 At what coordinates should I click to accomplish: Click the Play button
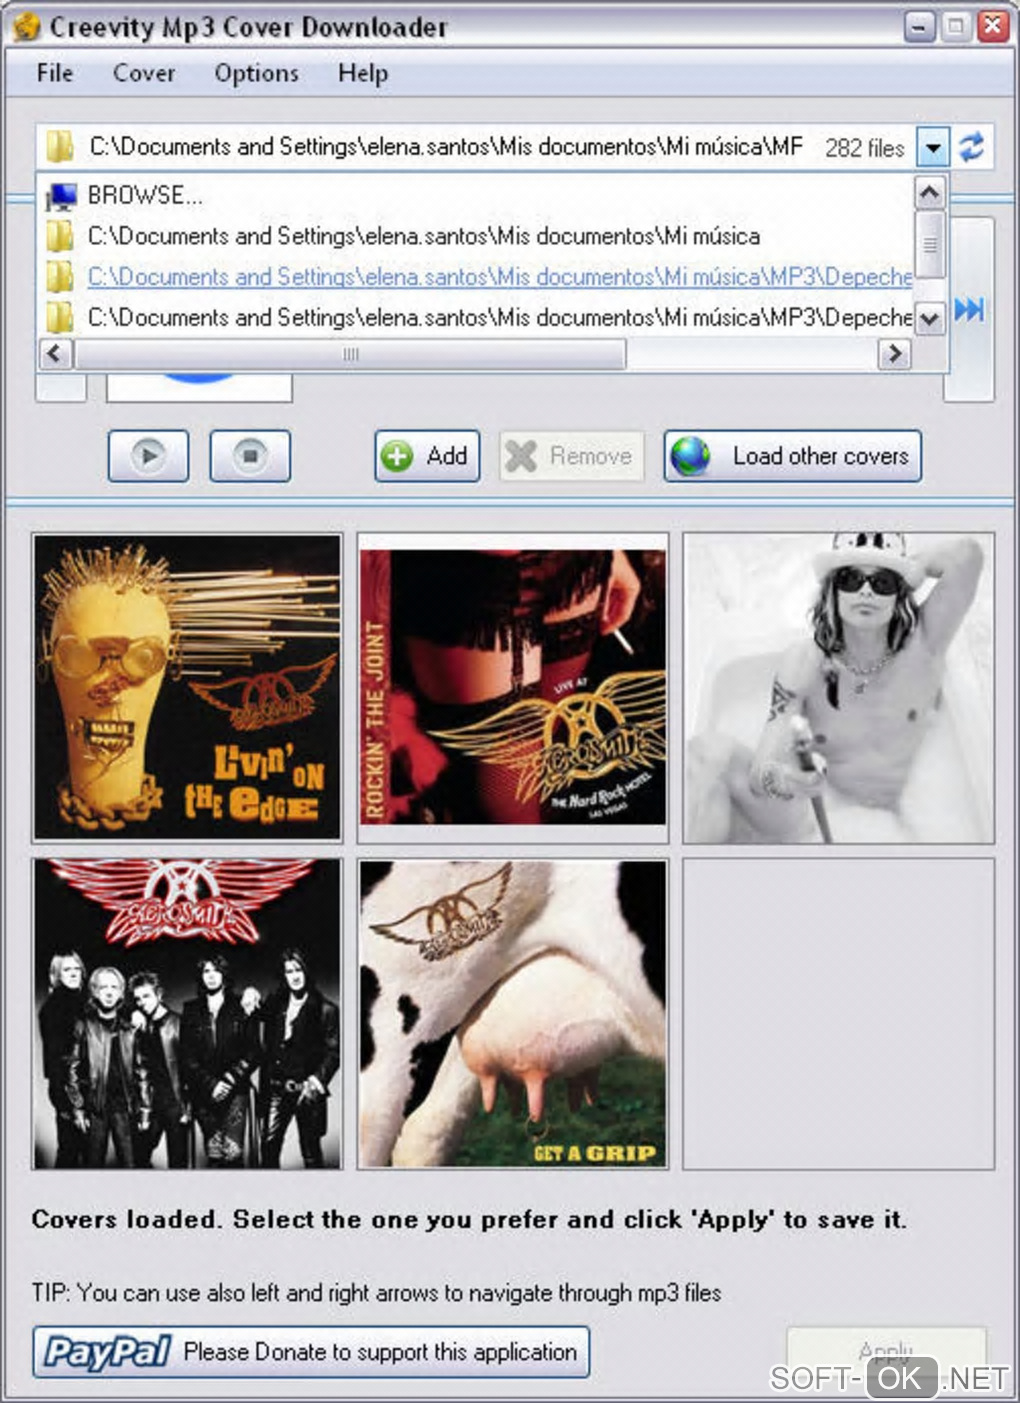click(148, 456)
